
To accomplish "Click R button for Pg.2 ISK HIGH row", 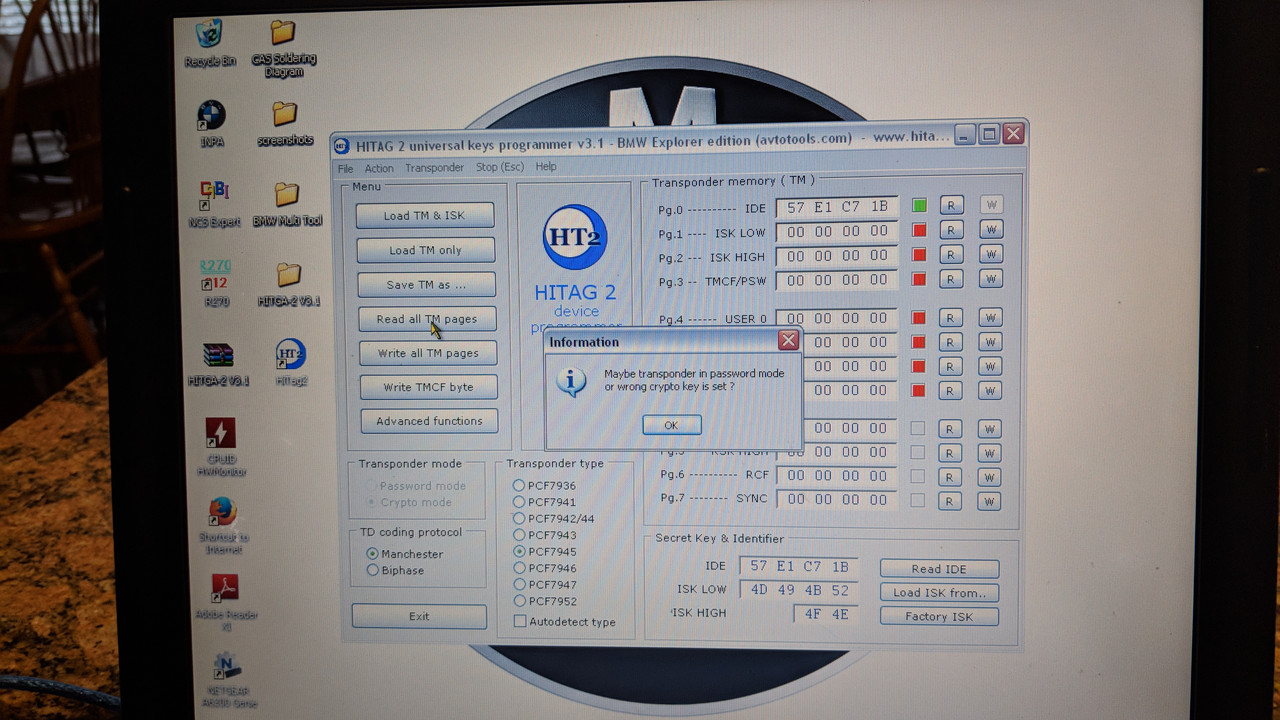I will pyautogui.click(x=950, y=255).
